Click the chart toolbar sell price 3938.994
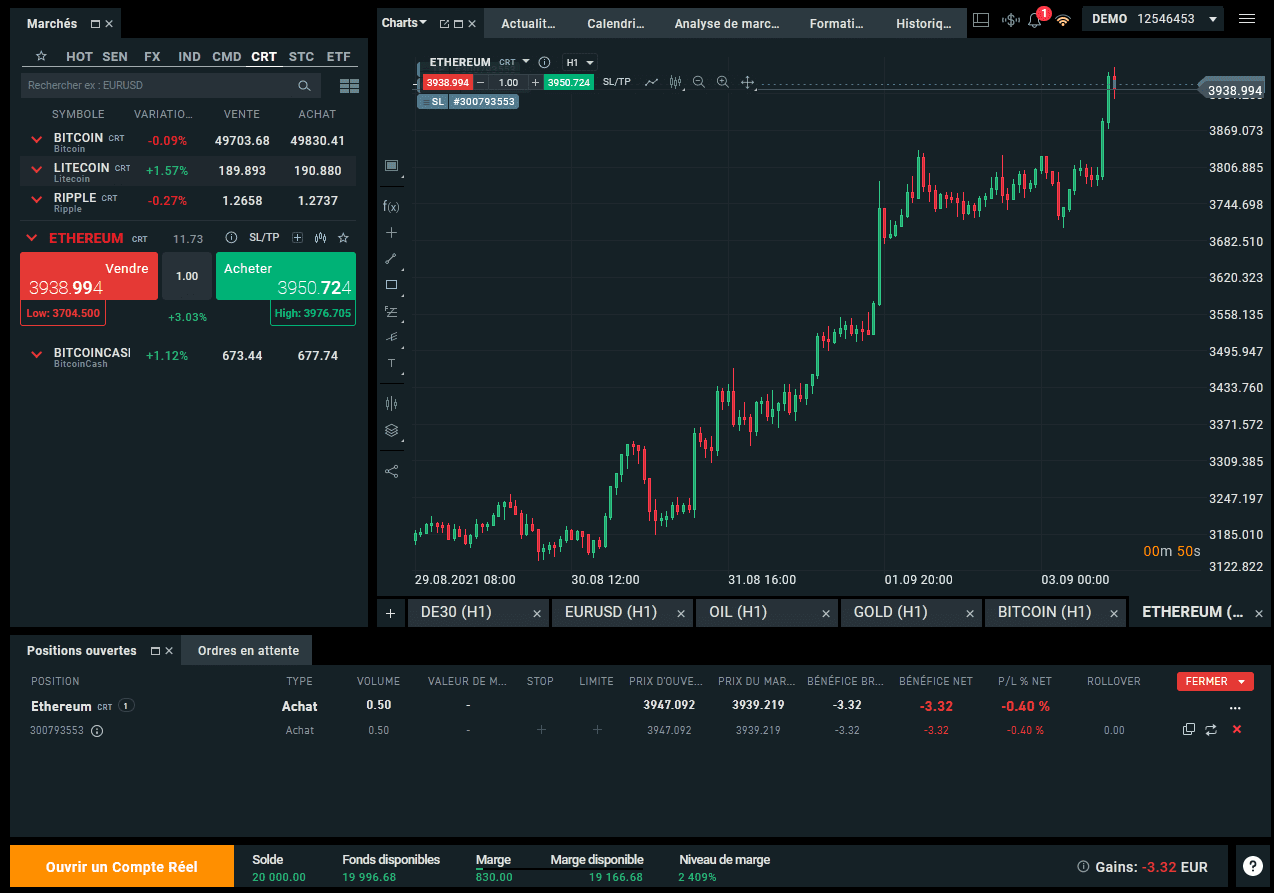1274x893 pixels. (447, 82)
